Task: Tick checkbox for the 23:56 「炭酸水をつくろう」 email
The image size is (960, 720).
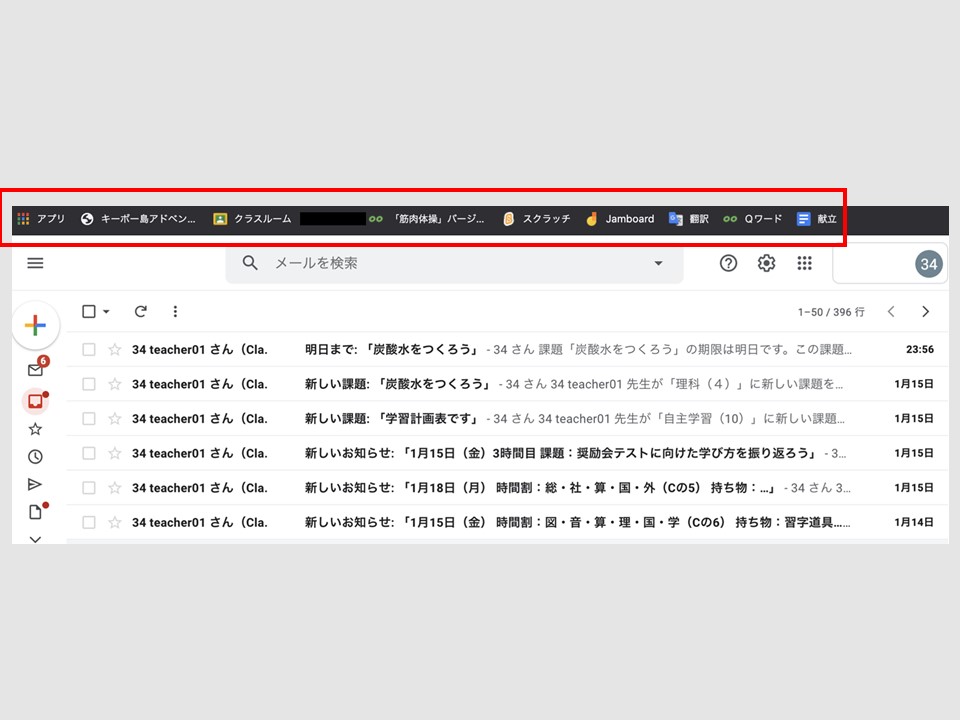Action: (x=89, y=350)
